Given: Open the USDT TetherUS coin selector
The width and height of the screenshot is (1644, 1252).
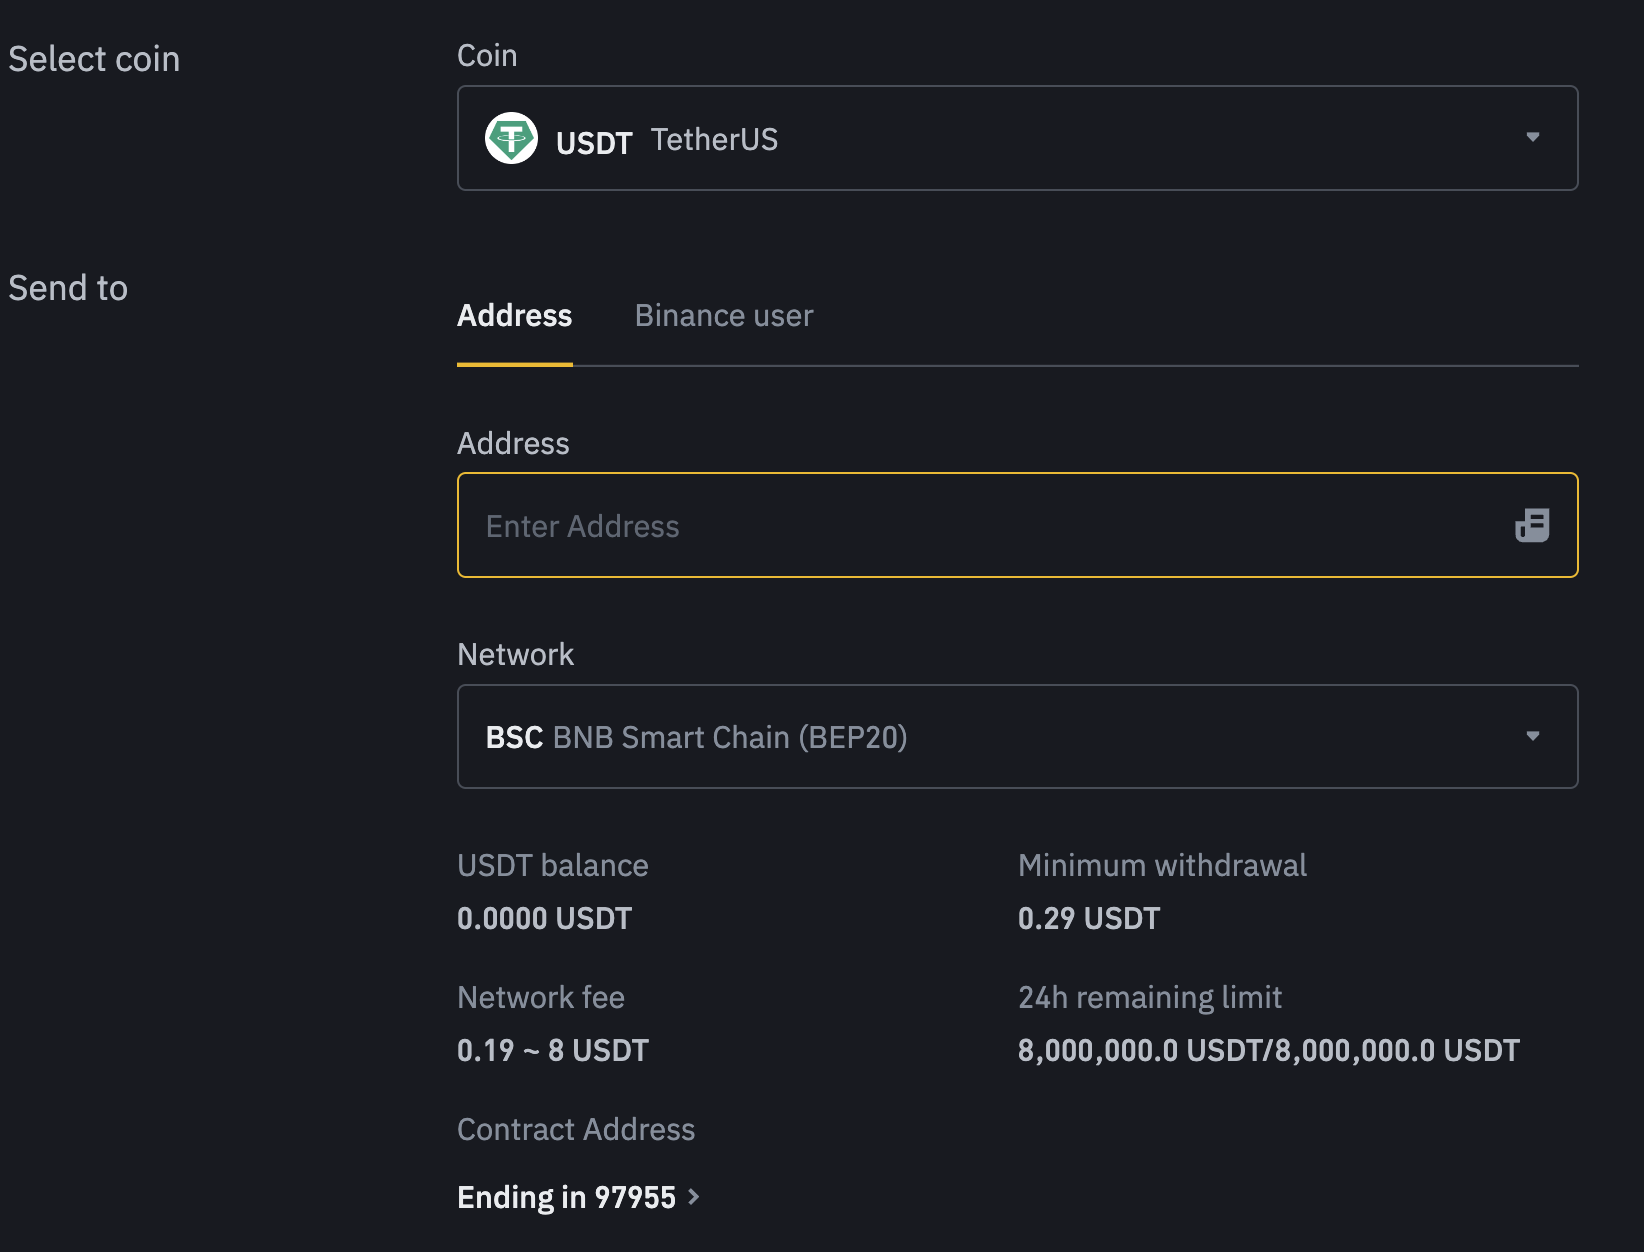Looking at the screenshot, I should (1018, 138).
